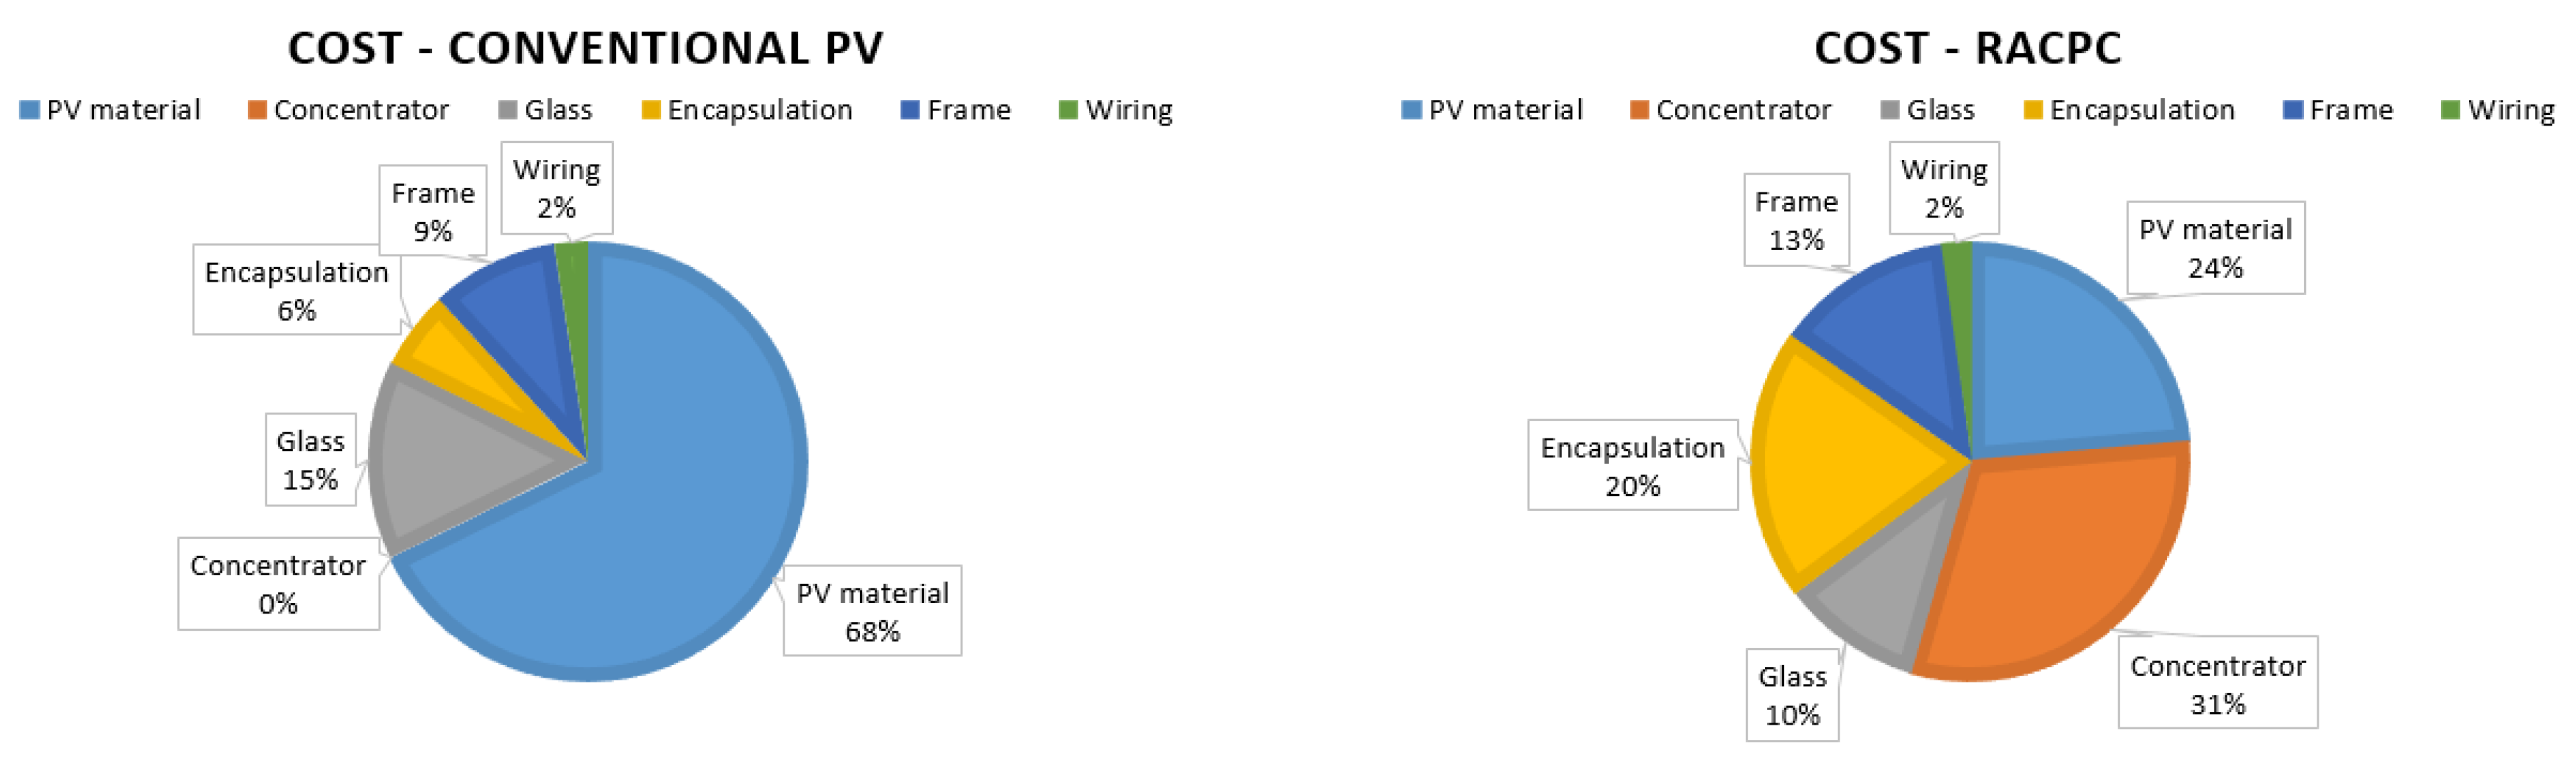
Task: Click the Glass legend swatch in RACPC chart
Action: (1889, 110)
